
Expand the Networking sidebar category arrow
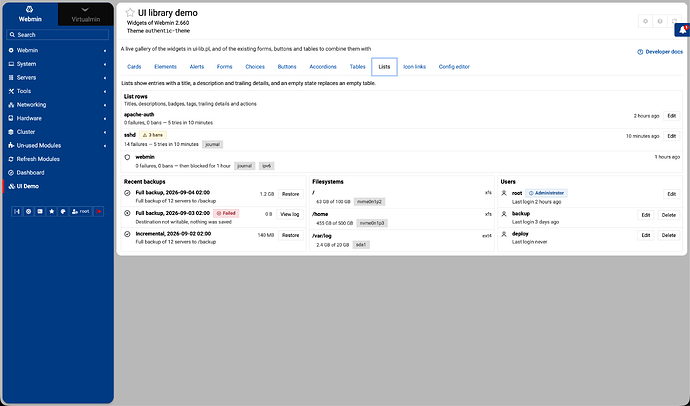coord(105,105)
